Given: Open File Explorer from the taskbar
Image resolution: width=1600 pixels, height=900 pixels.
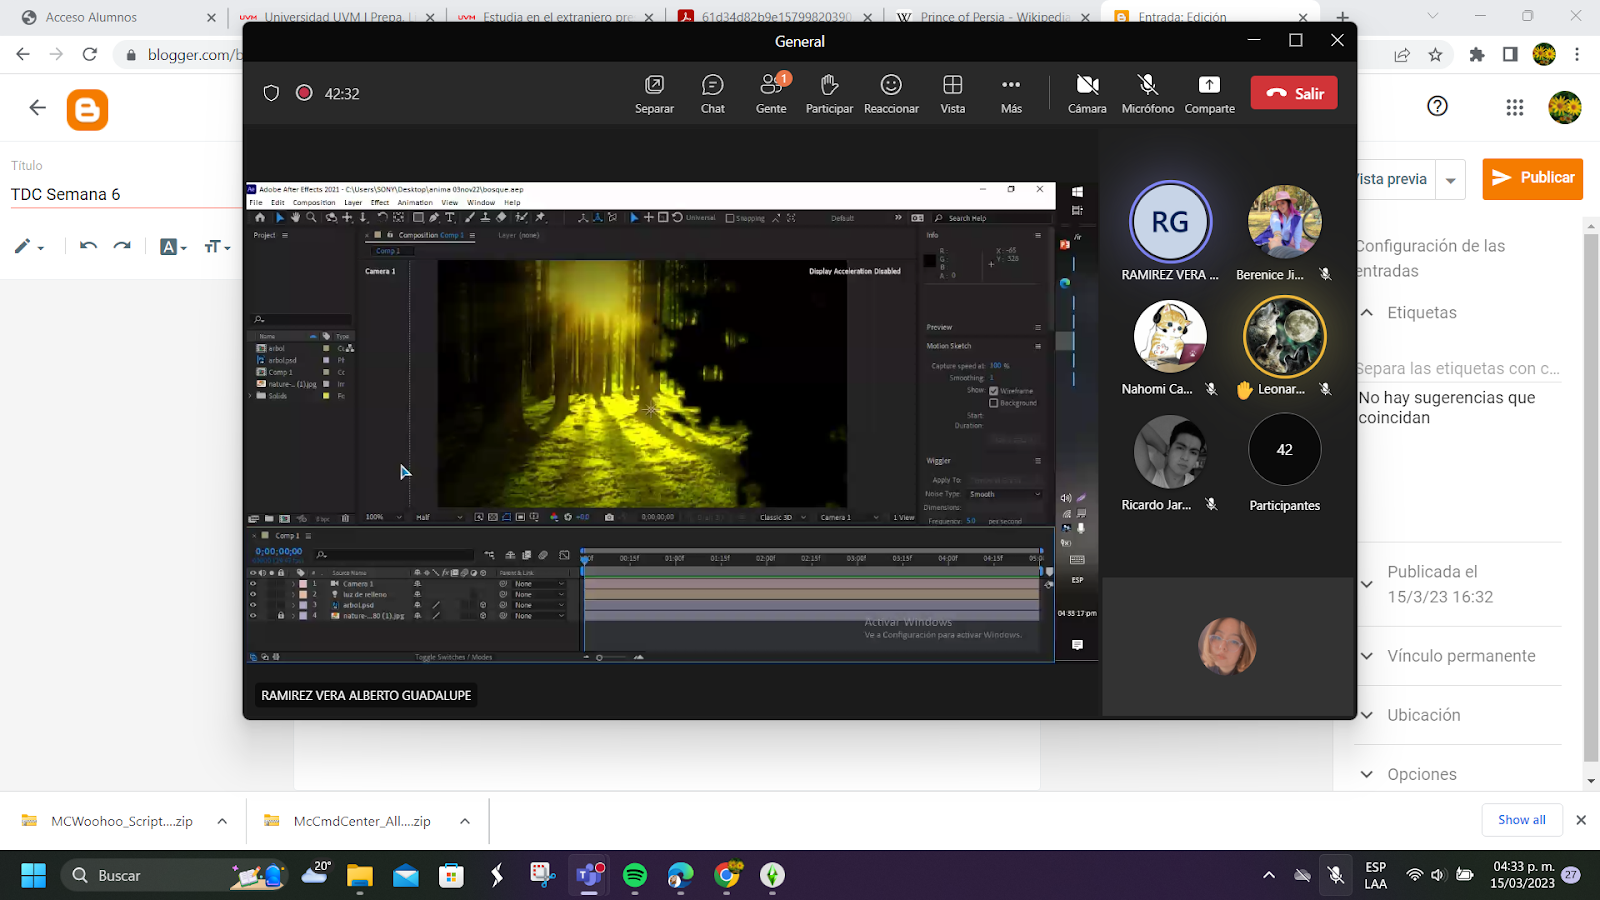Looking at the screenshot, I should 359,876.
